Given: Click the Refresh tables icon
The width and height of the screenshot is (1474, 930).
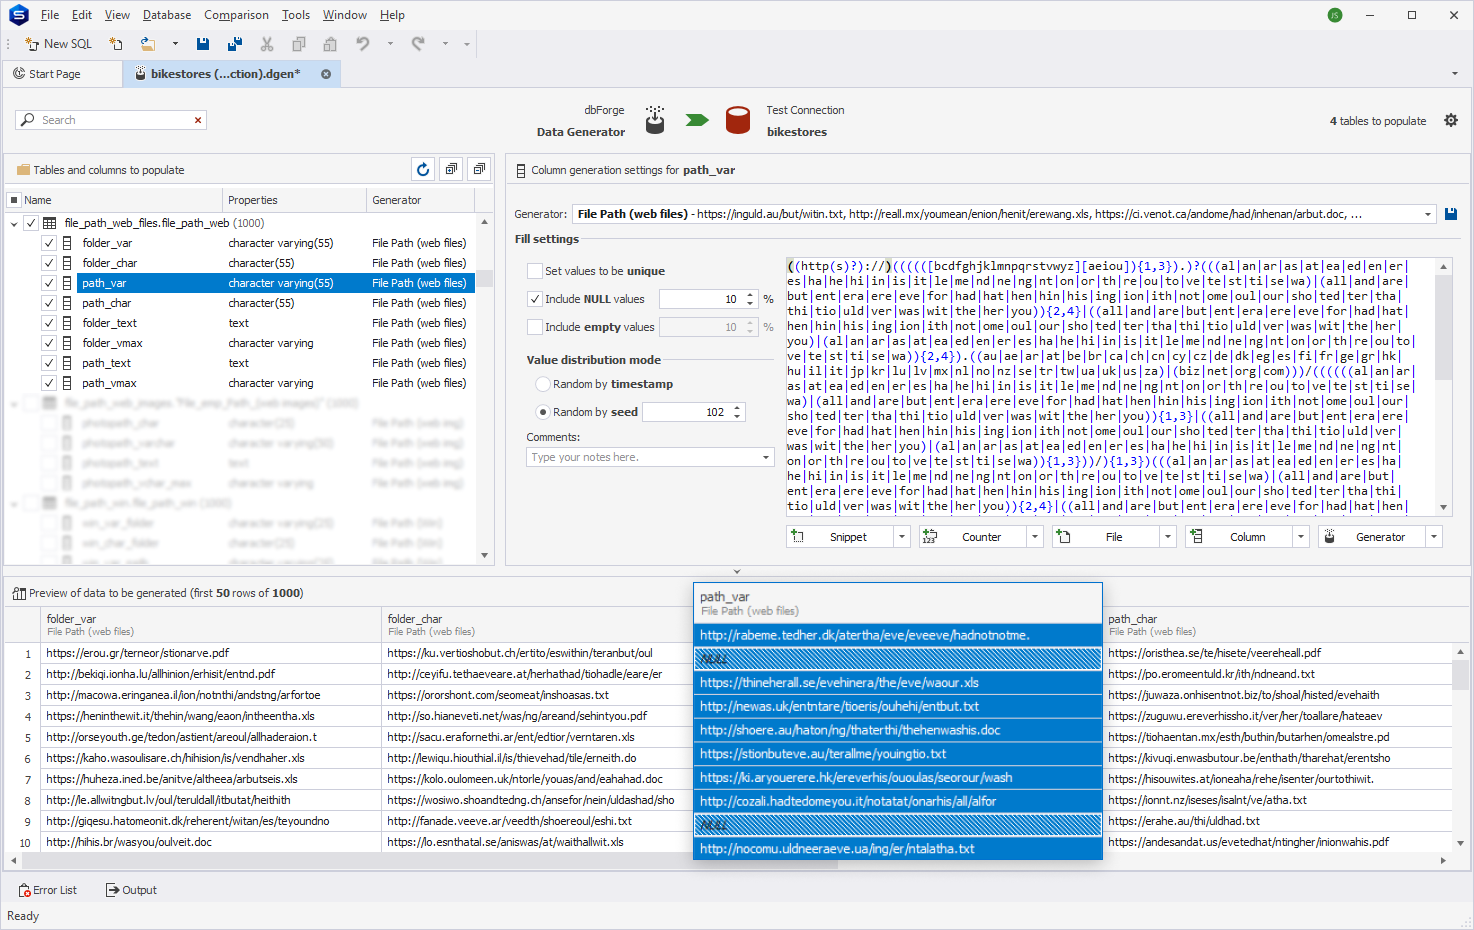Looking at the screenshot, I should 423,169.
